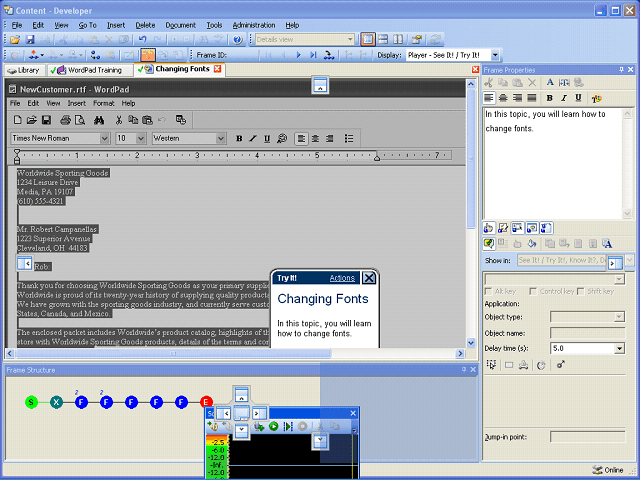Click the Online status indicator
Viewport: 640px width, 480px height.
point(608,470)
